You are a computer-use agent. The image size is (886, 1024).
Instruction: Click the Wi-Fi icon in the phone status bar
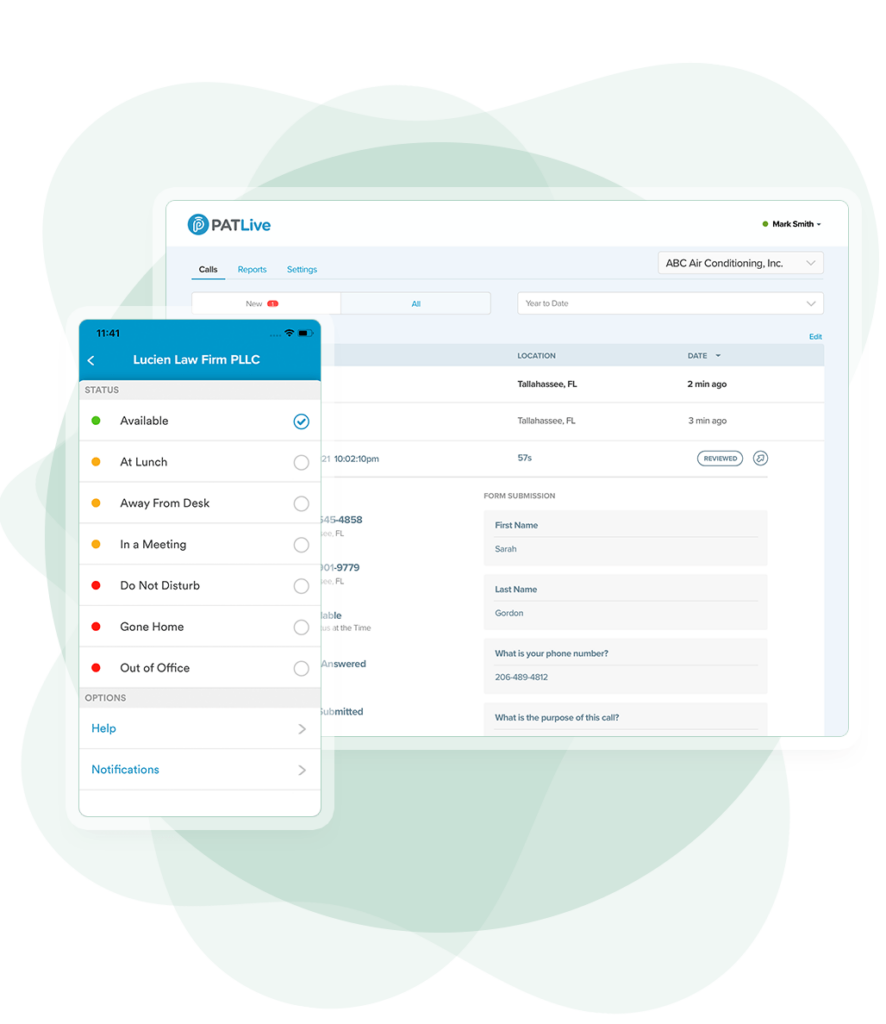pyautogui.click(x=289, y=333)
